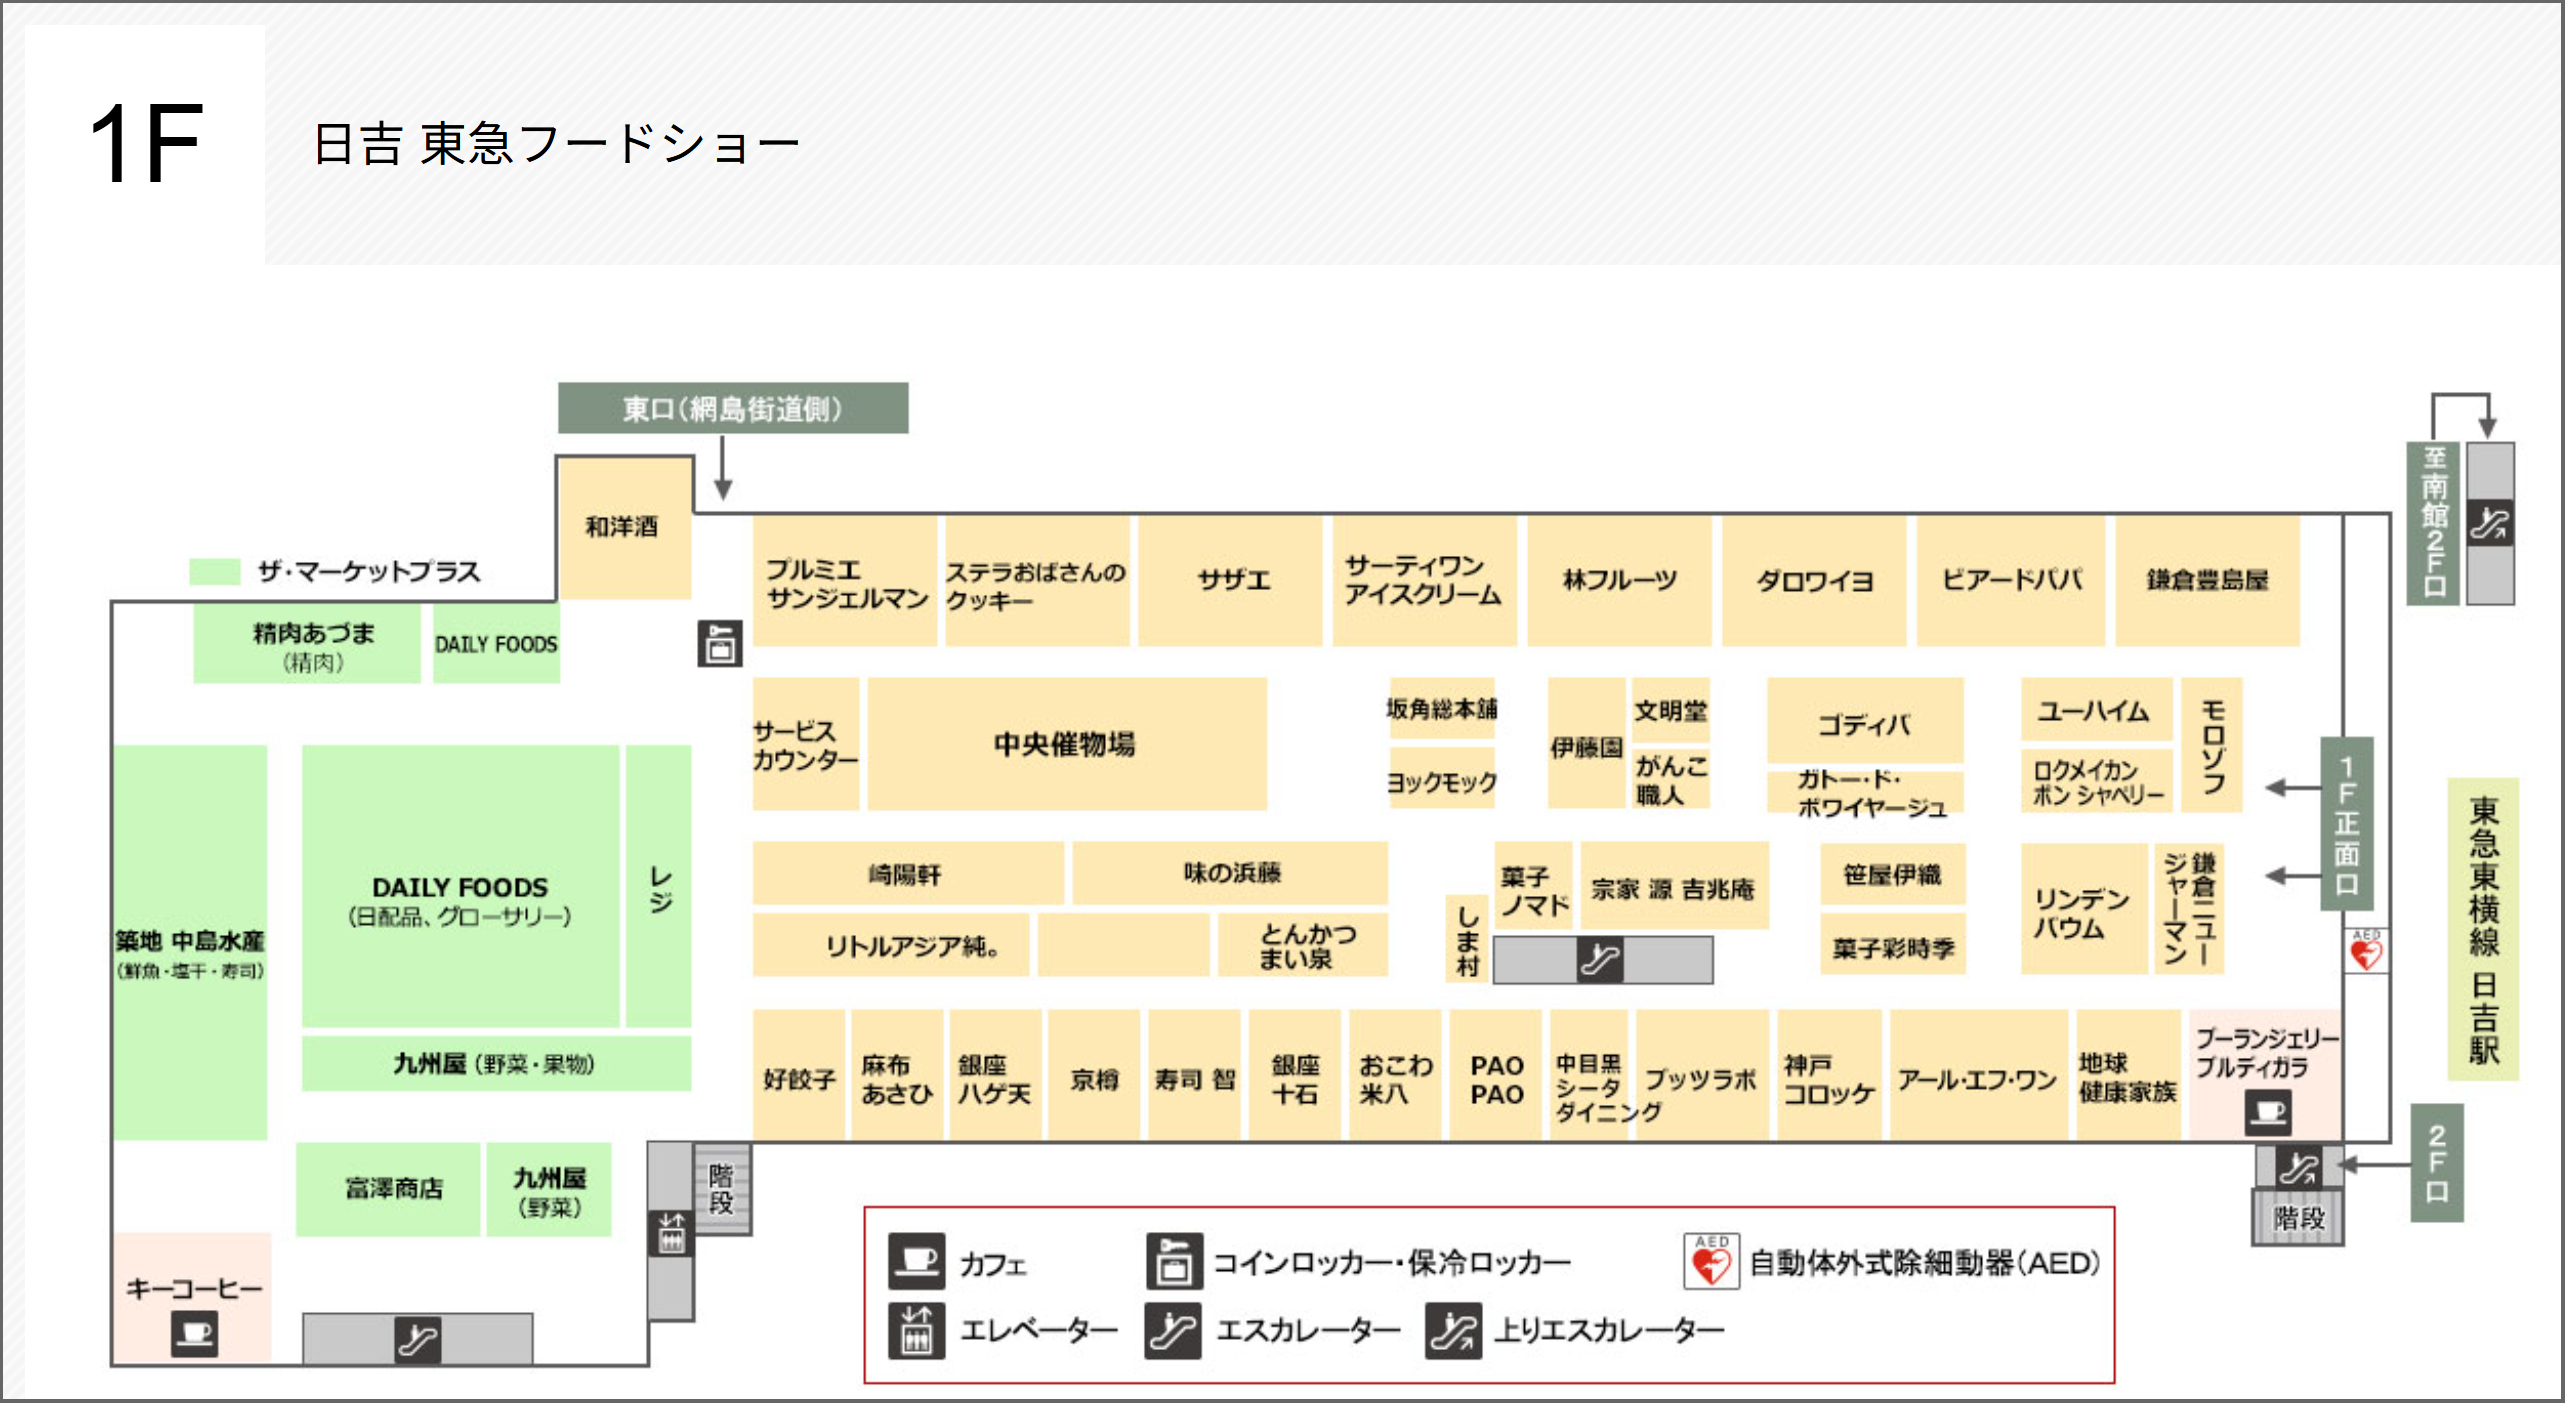This screenshot has width=2565, height=1403.
Task: Select the サービスカウンター block
Action: (806, 743)
